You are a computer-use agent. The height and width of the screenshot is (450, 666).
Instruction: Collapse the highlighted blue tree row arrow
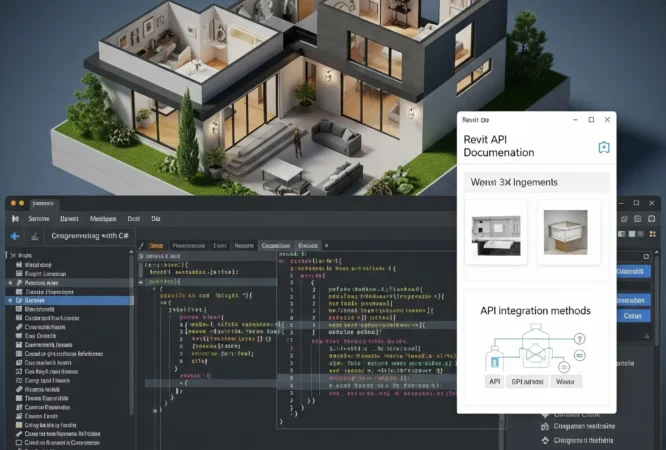click(x=10, y=300)
